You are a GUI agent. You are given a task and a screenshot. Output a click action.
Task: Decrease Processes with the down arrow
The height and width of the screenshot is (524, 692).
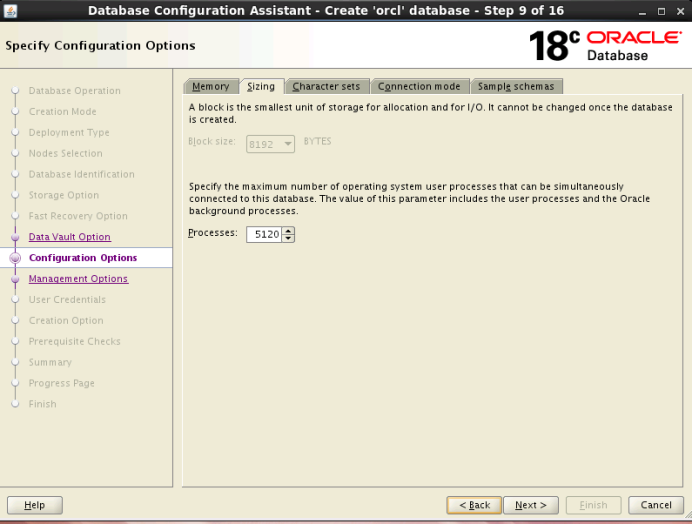point(288,238)
